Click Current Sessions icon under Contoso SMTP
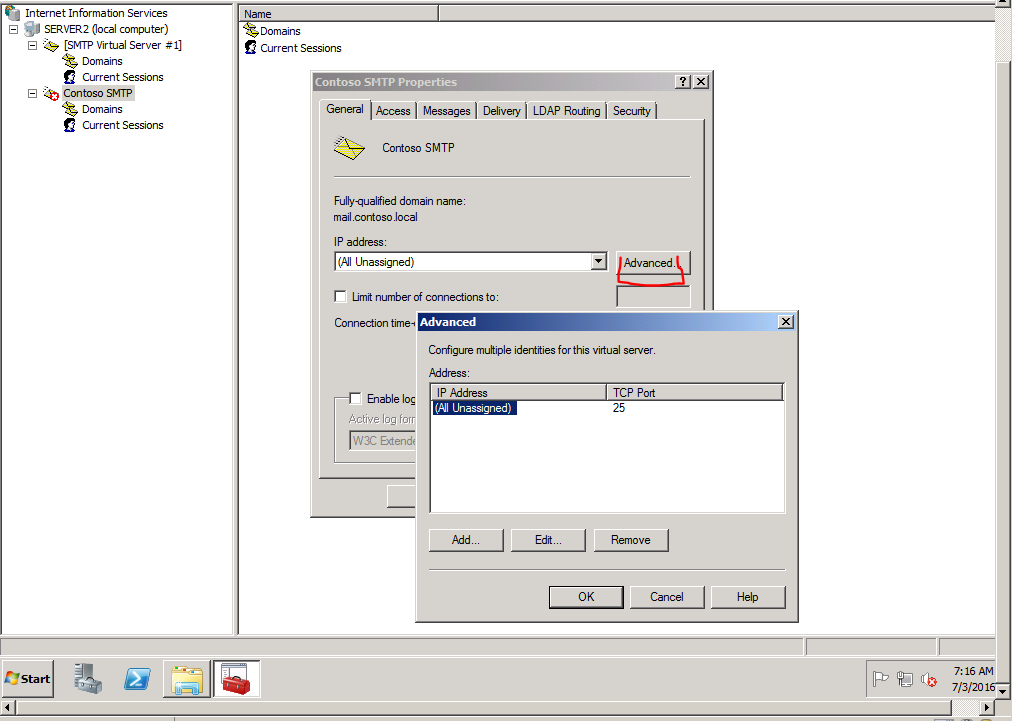 coord(70,125)
